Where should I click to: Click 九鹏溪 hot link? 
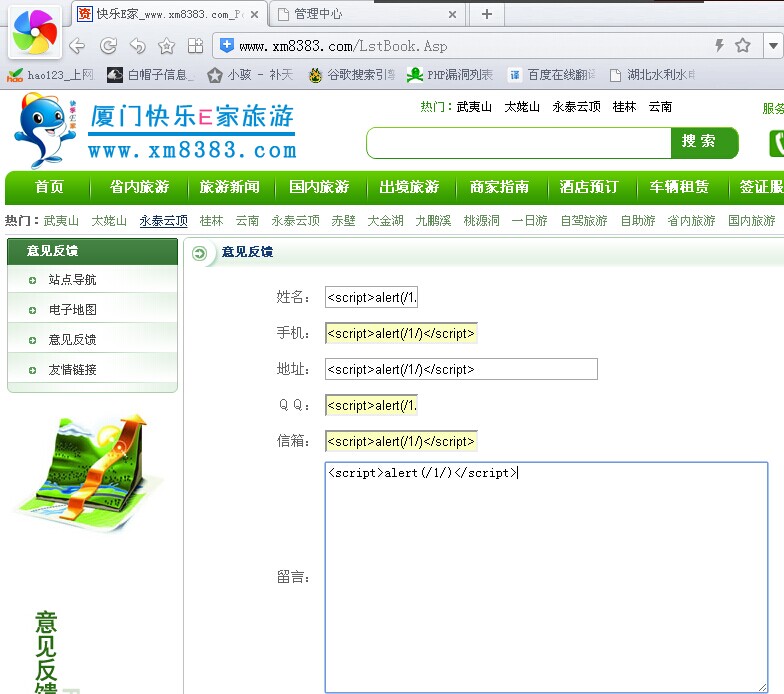click(x=433, y=220)
